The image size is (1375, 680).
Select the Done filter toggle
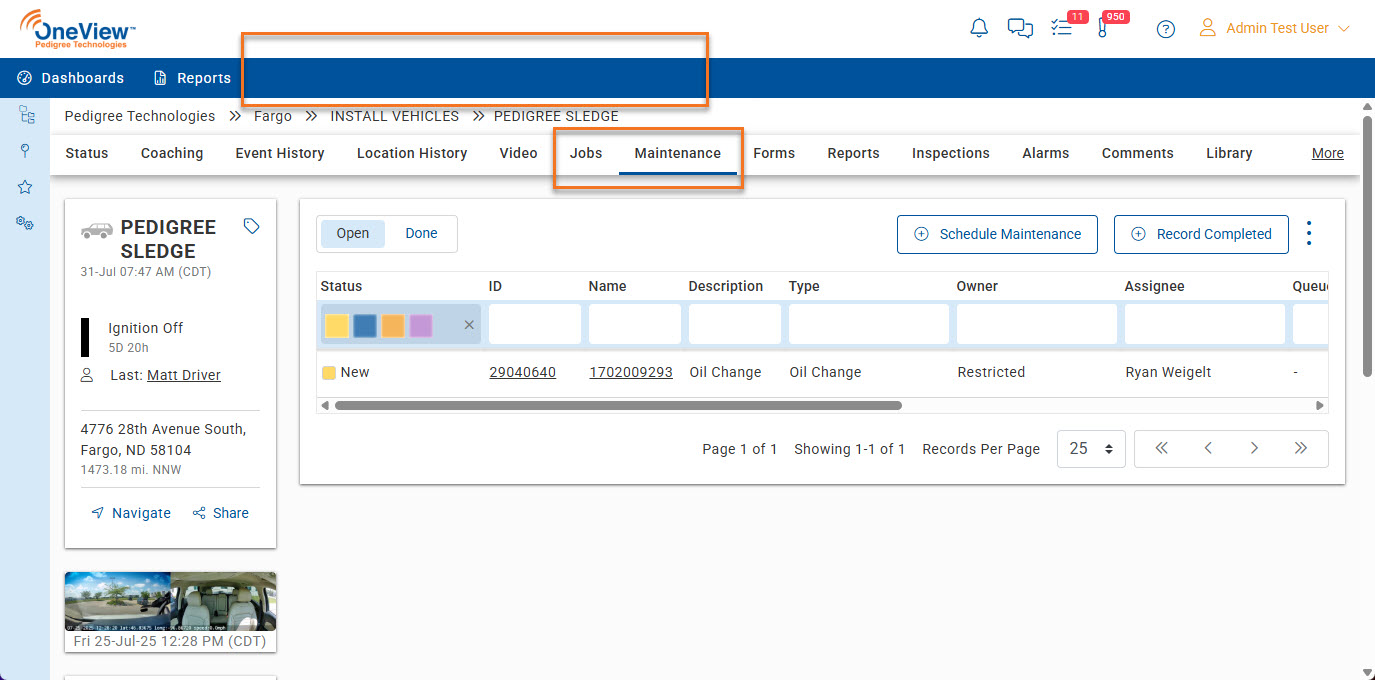coord(421,233)
